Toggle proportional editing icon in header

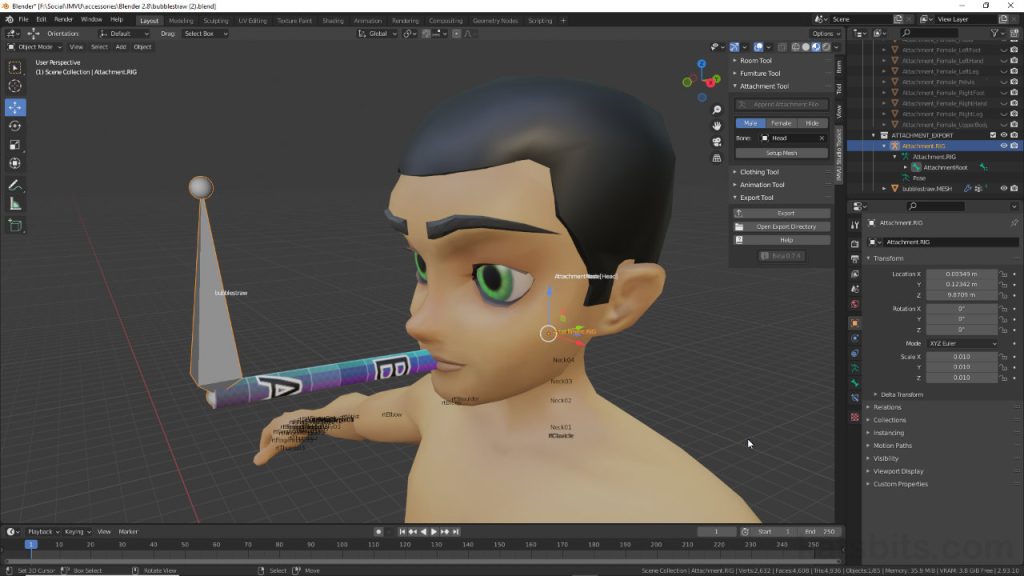(x=457, y=33)
